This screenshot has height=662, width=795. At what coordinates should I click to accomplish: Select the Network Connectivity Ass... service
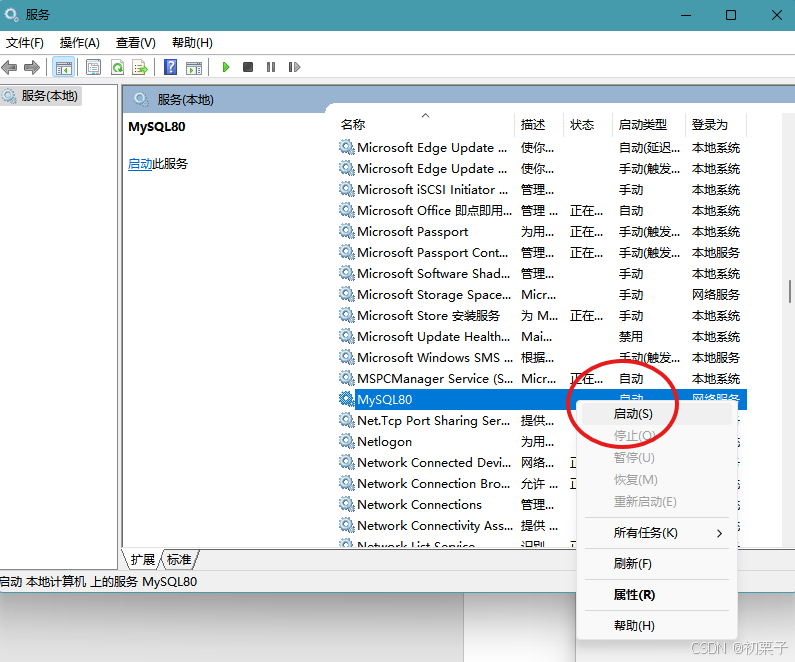[456, 526]
